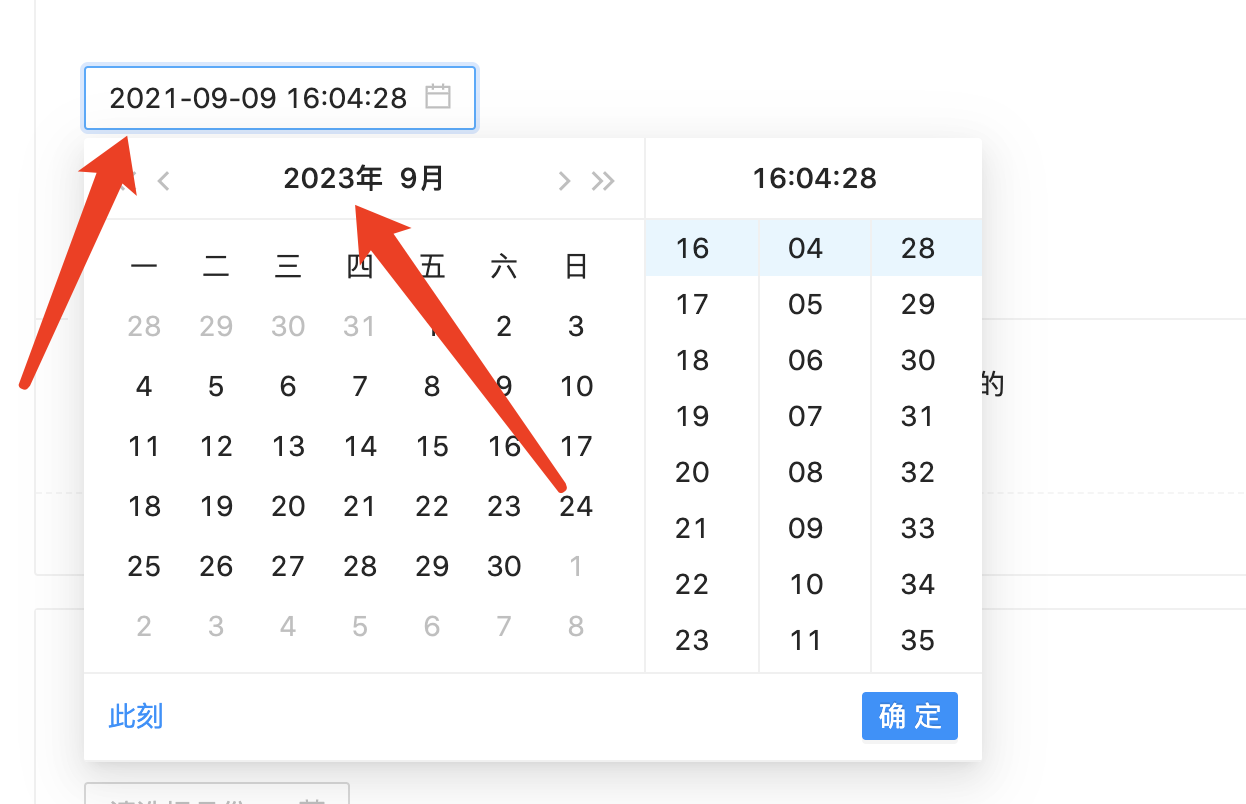Jump to next year via double chevron
This screenshot has height=804, width=1246.
pos(603,180)
